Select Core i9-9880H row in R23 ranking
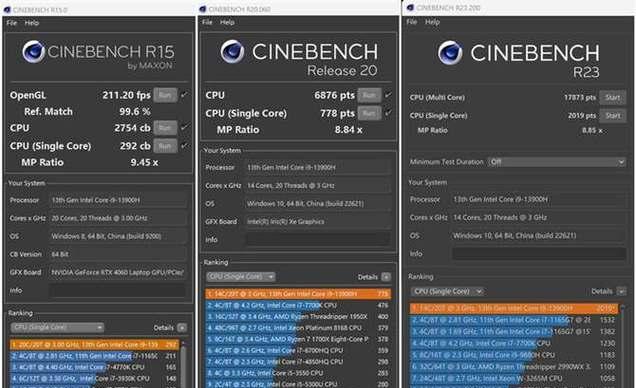This screenshot has width=636, height=388. pos(514,355)
